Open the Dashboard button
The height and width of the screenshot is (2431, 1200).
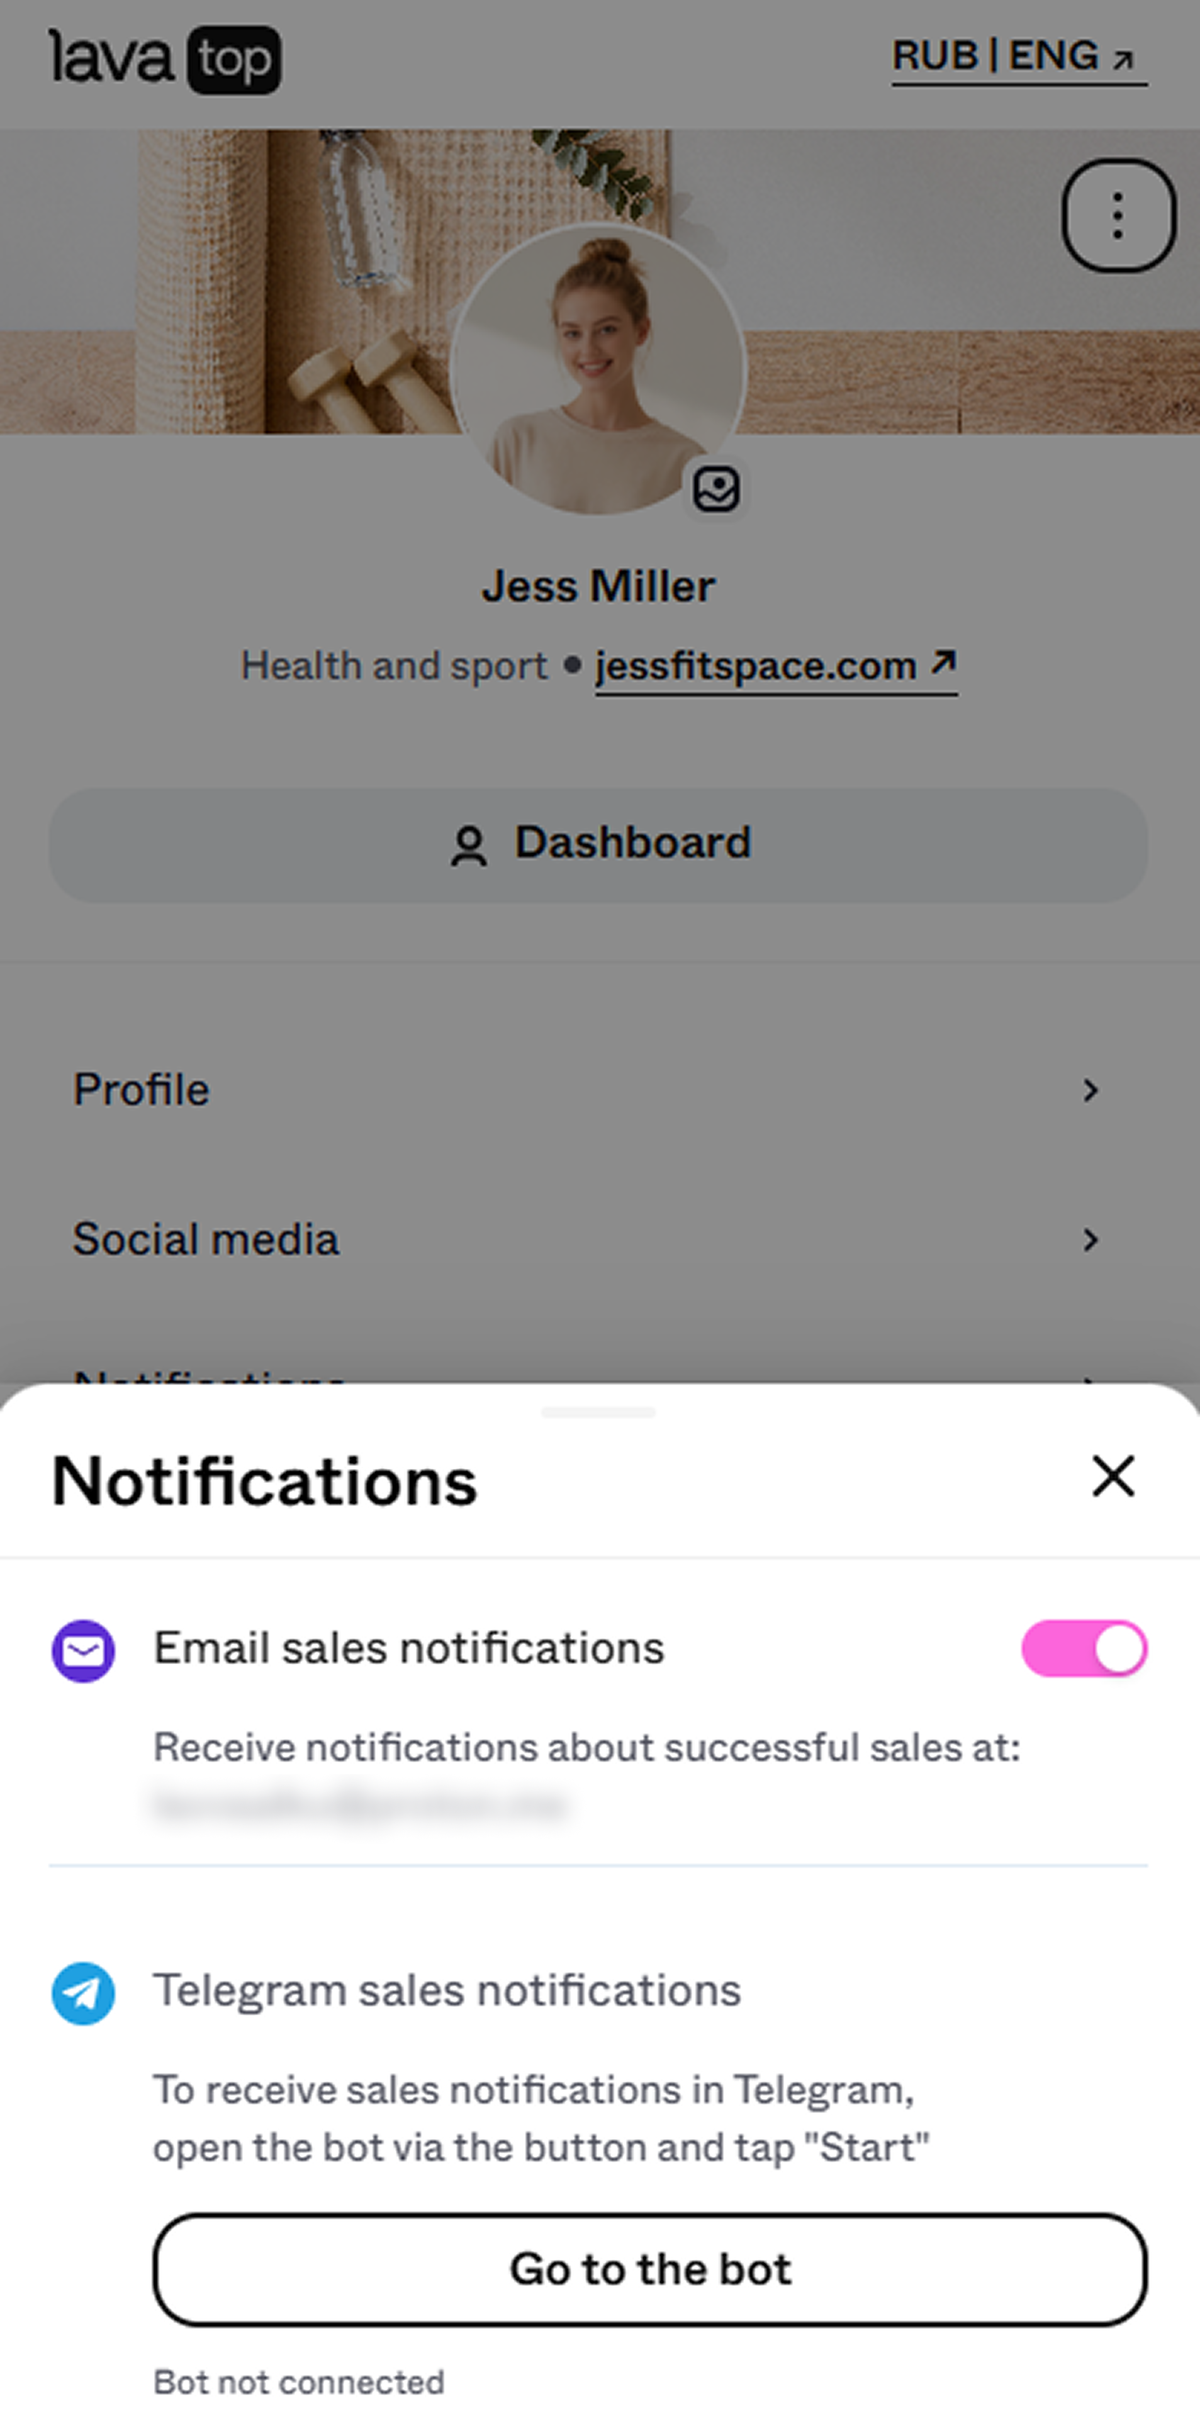pos(599,845)
